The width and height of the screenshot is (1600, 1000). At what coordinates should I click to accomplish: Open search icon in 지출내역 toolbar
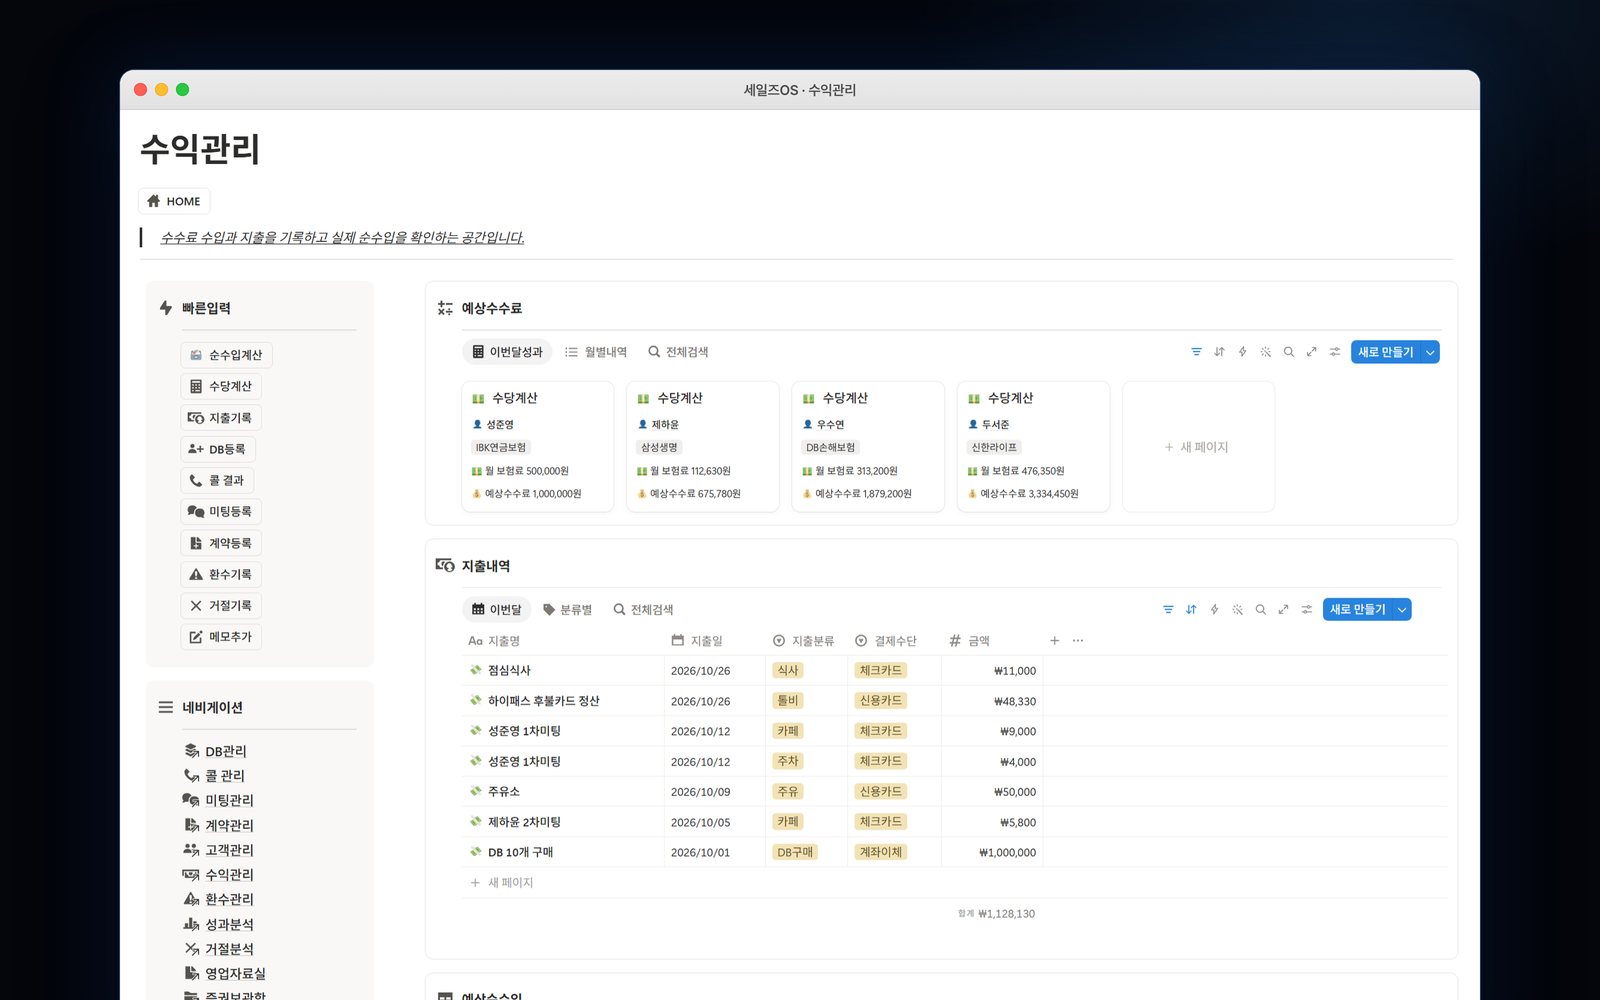coord(1261,609)
